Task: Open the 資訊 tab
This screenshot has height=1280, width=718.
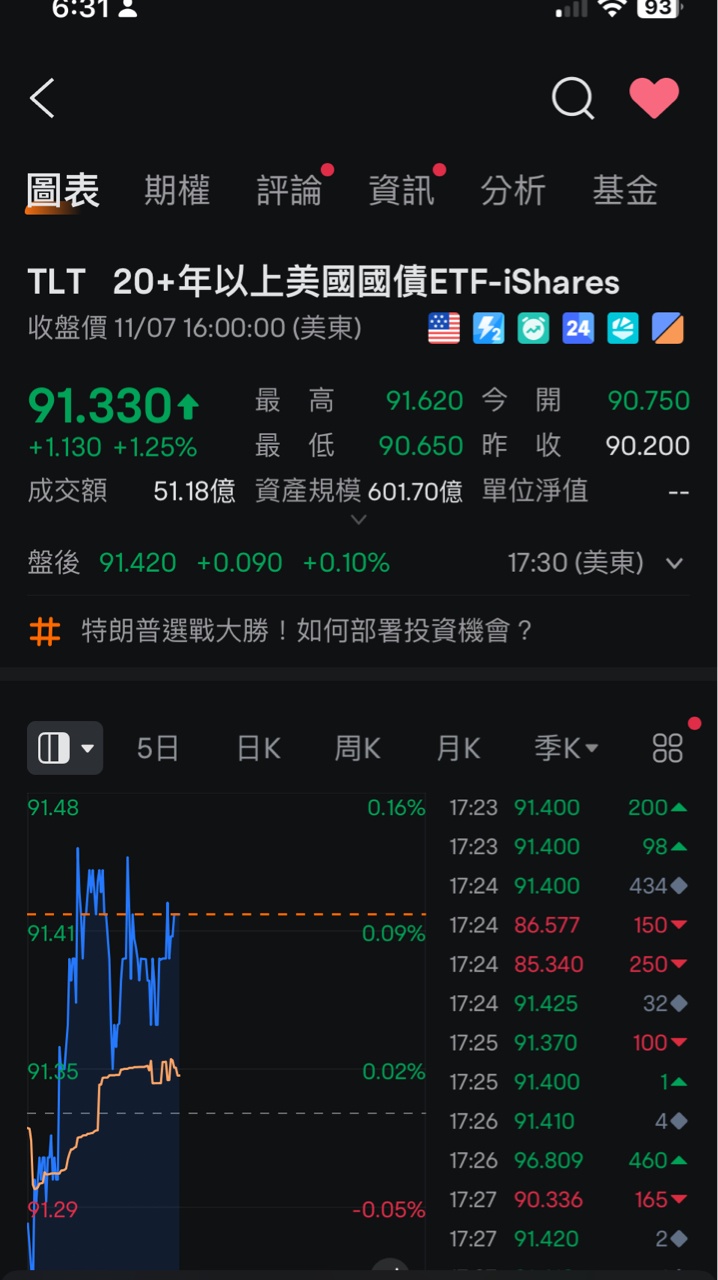Action: 402,190
